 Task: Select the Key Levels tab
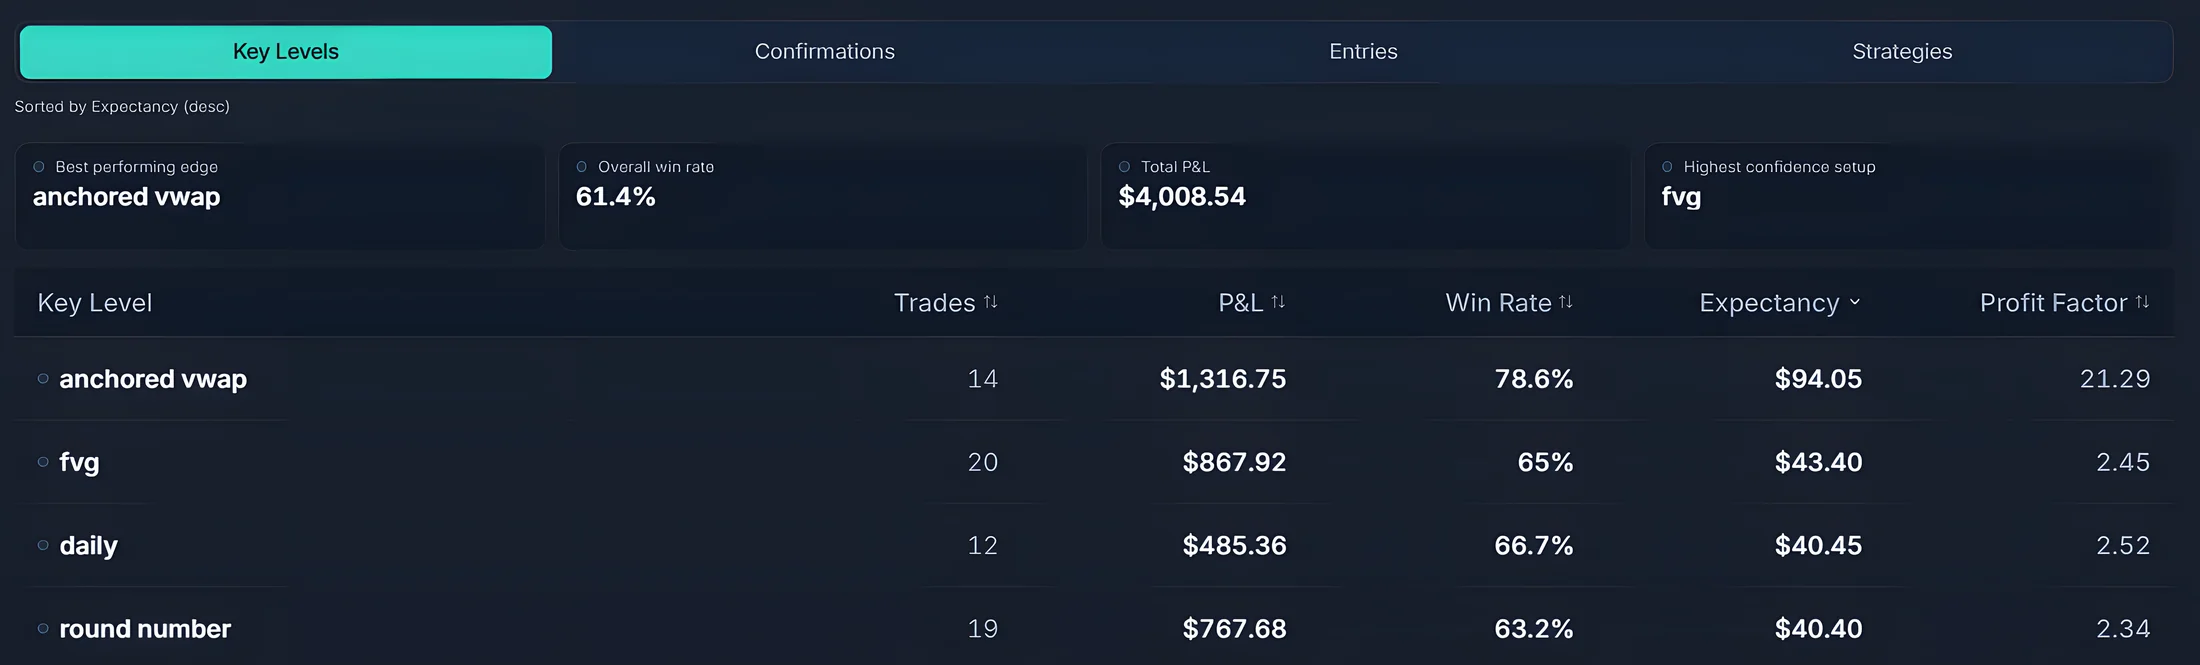click(286, 52)
